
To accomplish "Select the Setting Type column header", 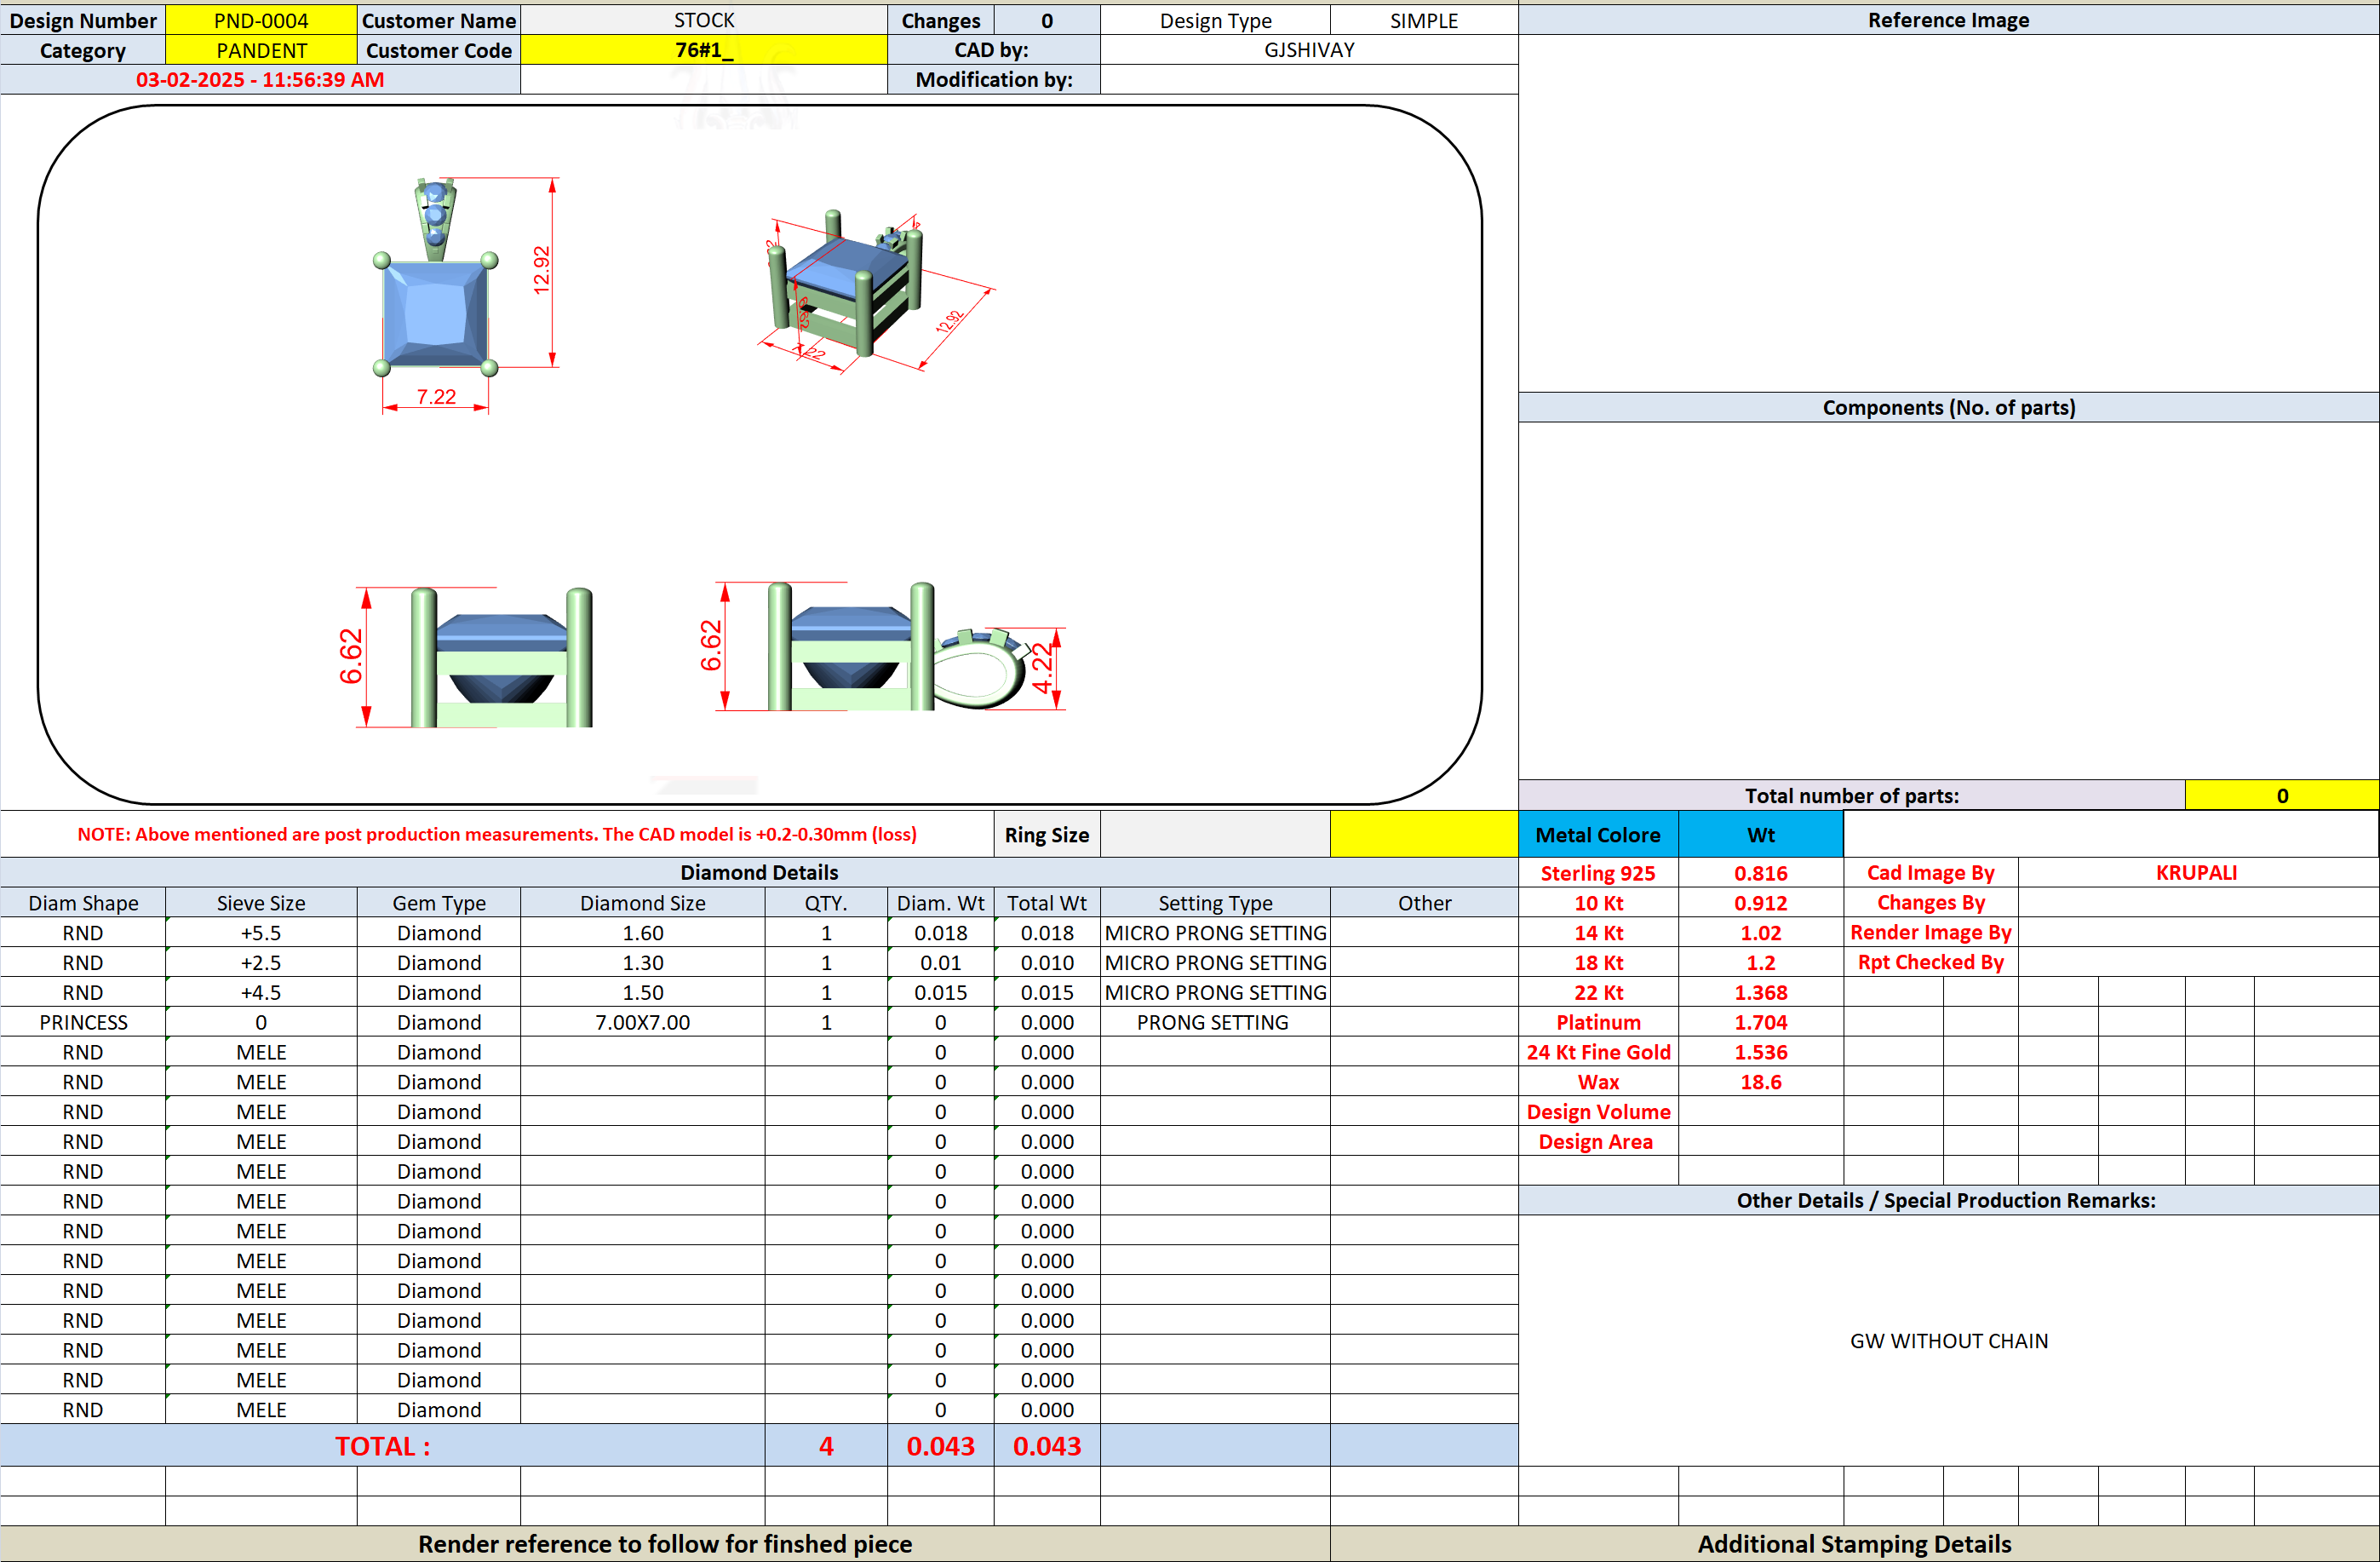I will click(x=1215, y=903).
